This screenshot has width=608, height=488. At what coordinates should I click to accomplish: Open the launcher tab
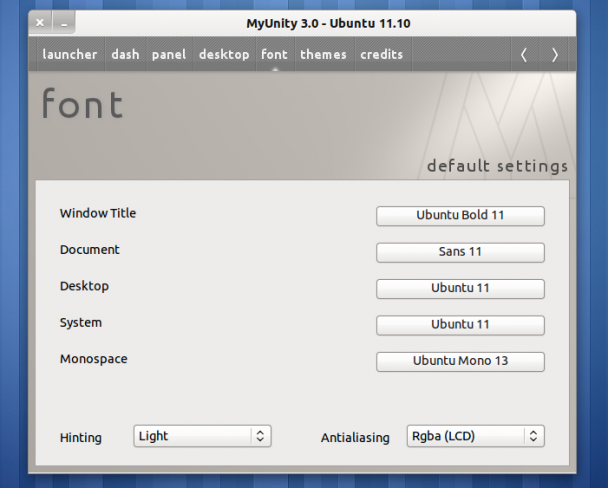tap(70, 54)
